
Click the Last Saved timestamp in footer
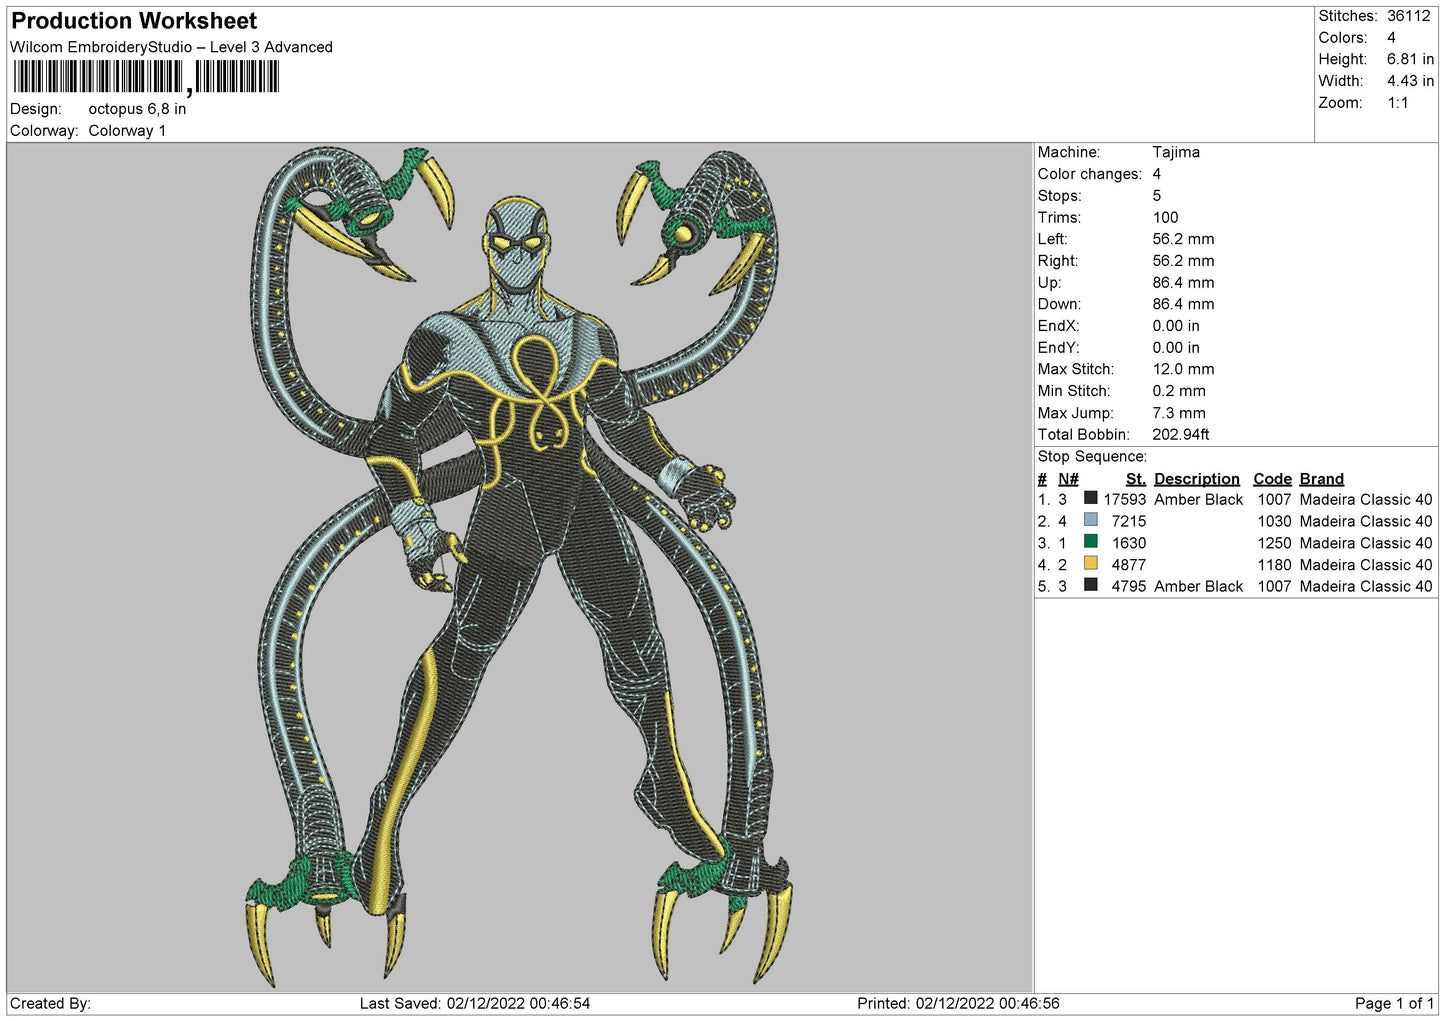tap(475, 1003)
